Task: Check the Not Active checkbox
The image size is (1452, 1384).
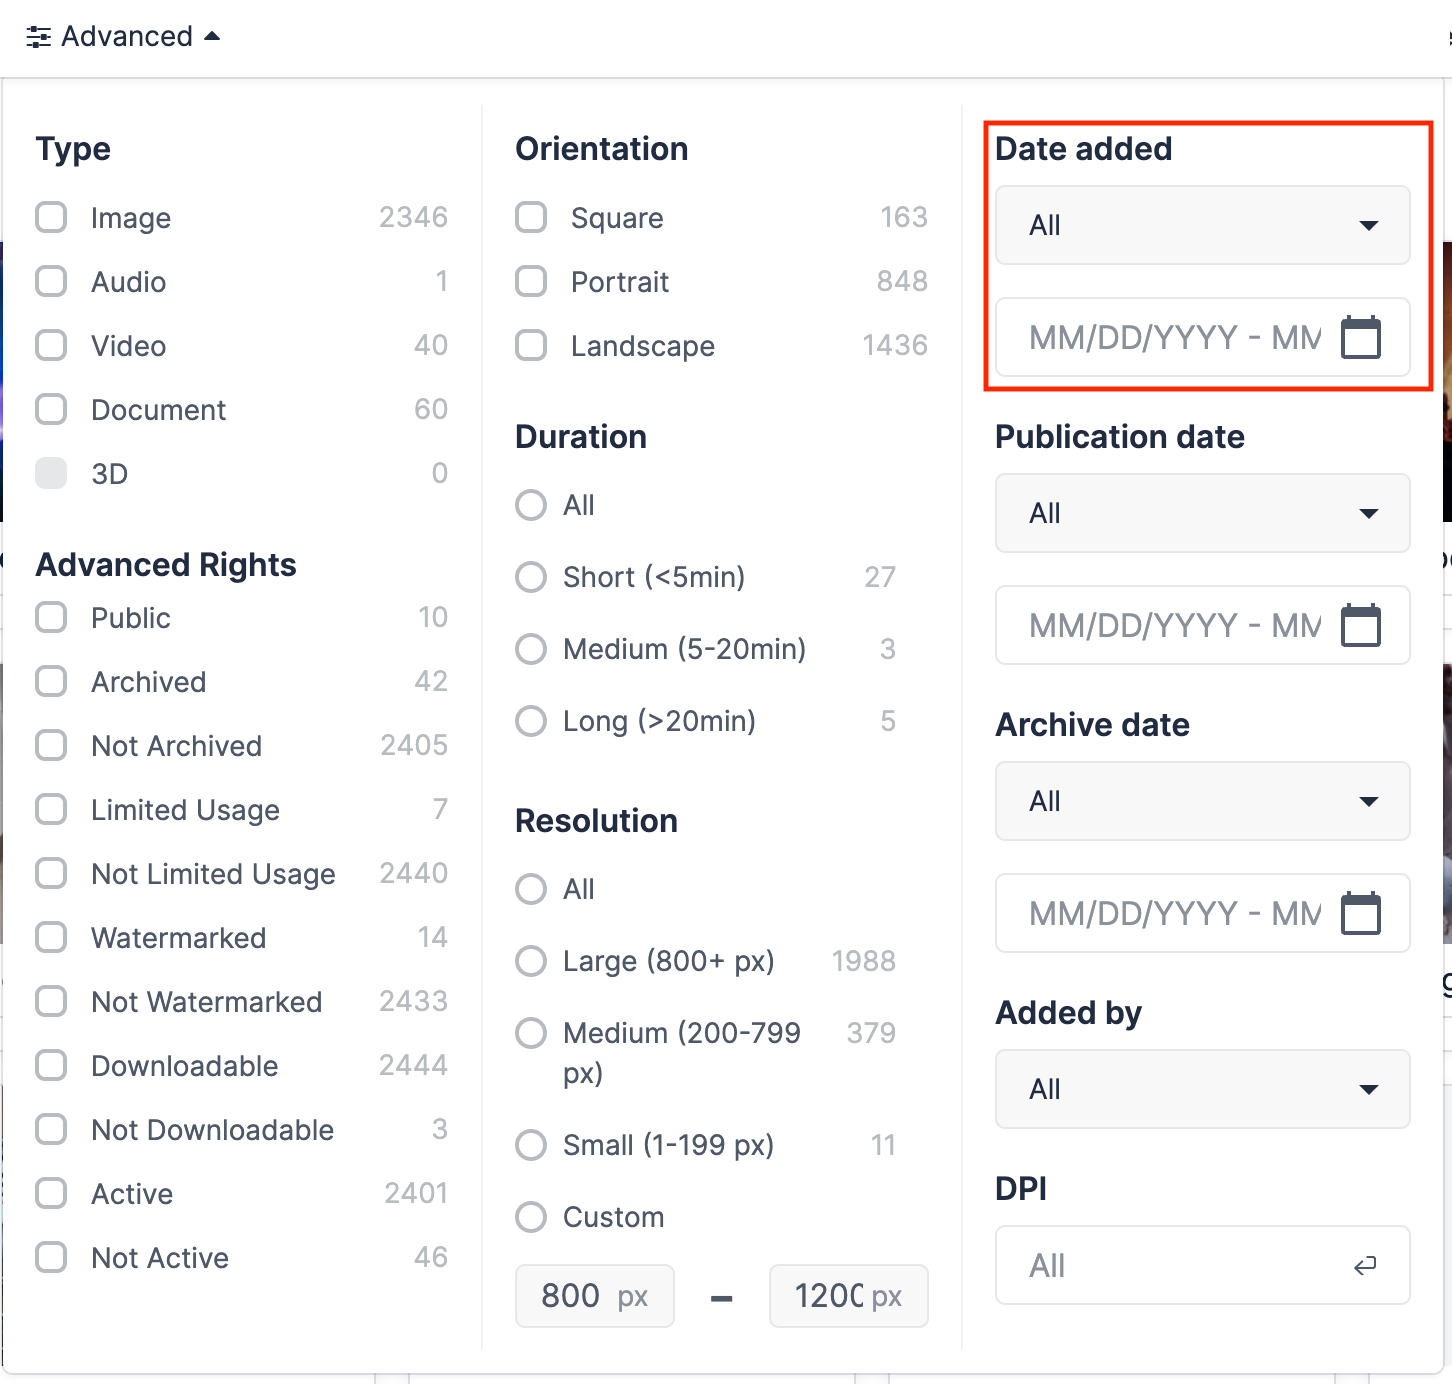Action: click(x=51, y=1257)
